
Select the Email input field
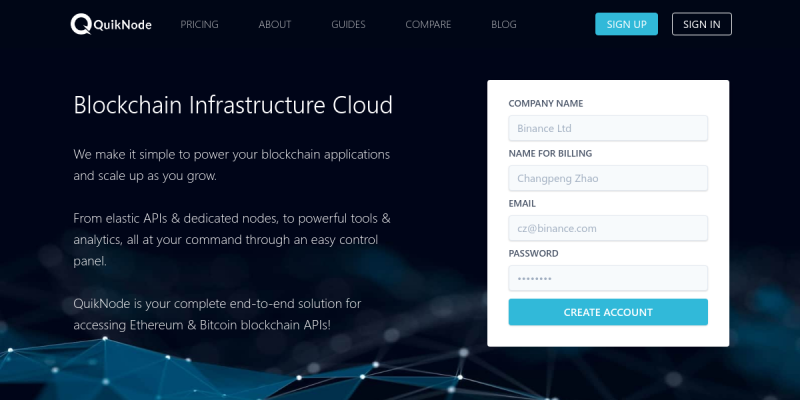tap(608, 228)
